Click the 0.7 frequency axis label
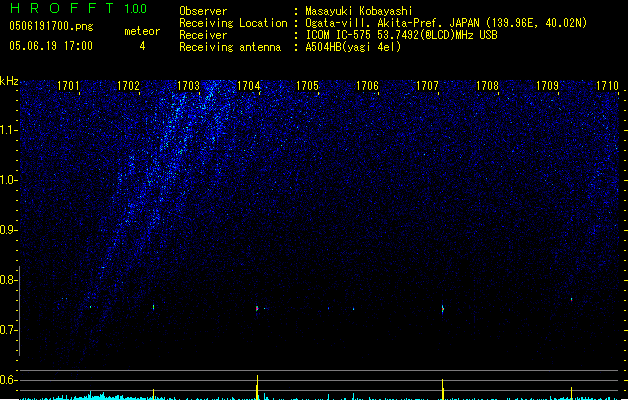 (9, 330)
